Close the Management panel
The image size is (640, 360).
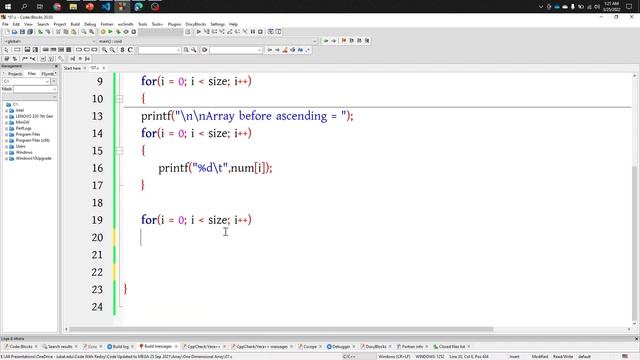[56, 66]
